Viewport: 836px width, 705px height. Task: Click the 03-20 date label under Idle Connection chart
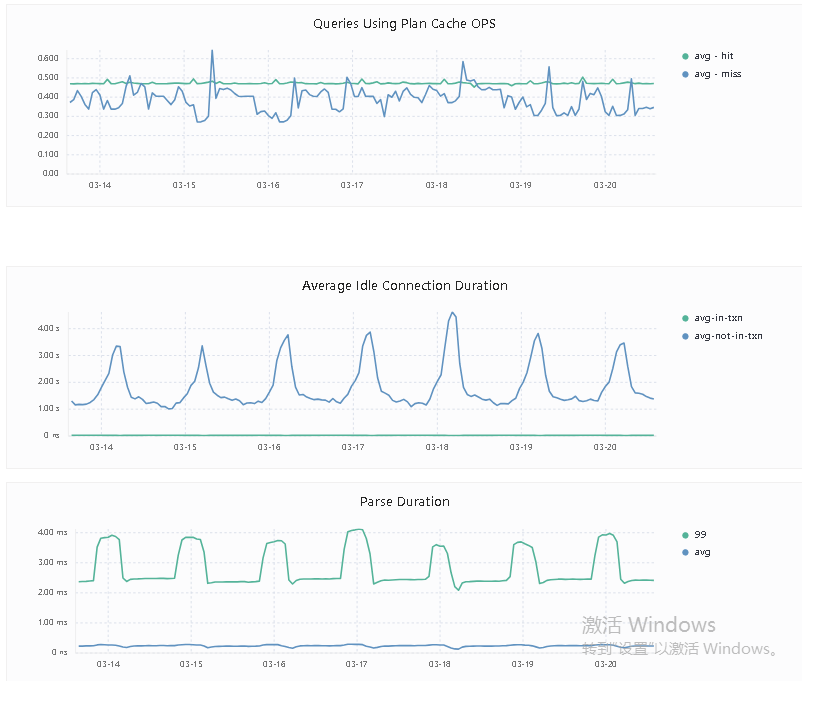pos(605,447)
